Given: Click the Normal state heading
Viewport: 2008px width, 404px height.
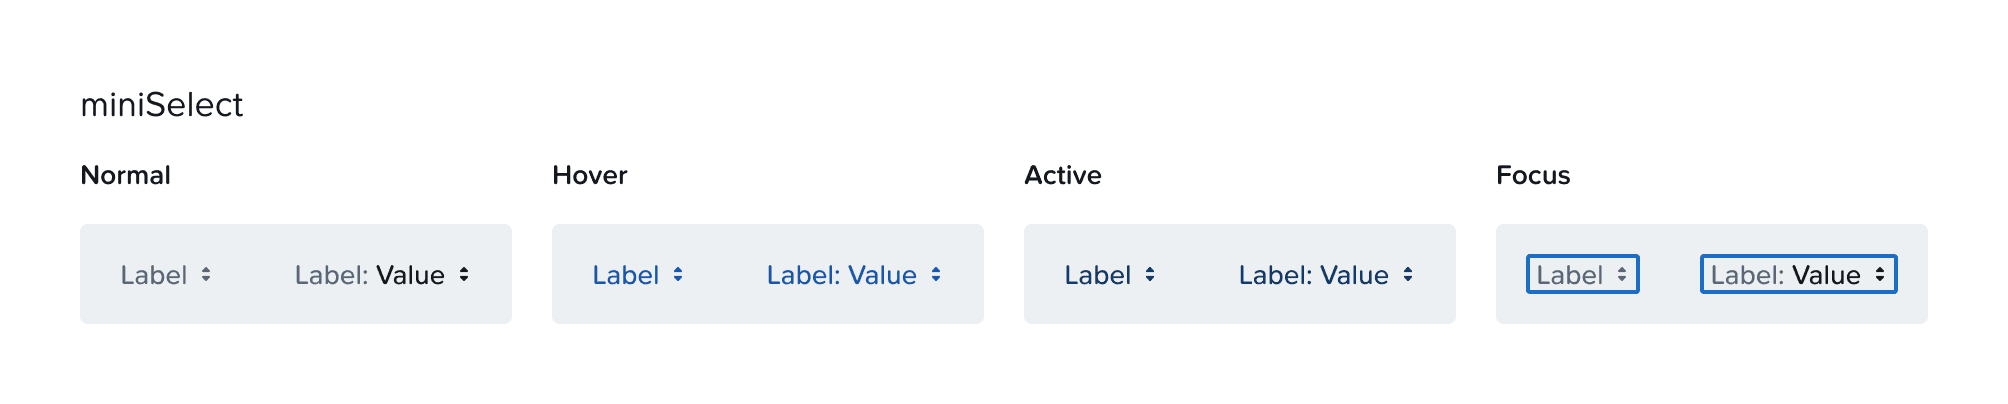Looking at the screenshot, I should (126, 176).
